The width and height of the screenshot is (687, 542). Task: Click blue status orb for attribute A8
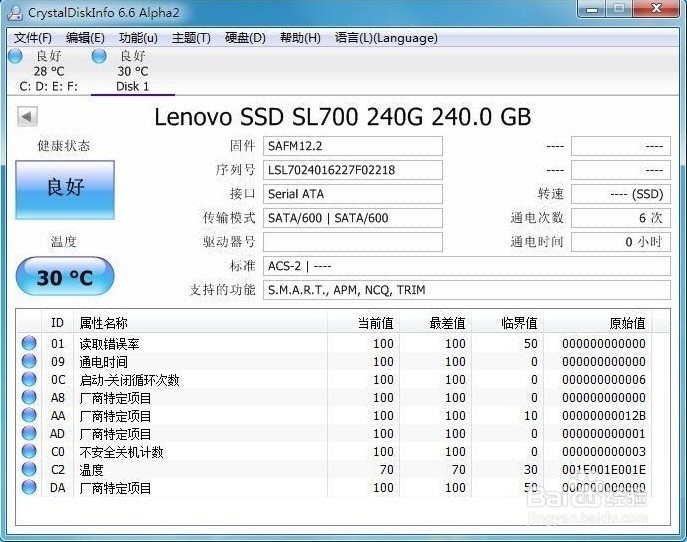tap(29, 397)
